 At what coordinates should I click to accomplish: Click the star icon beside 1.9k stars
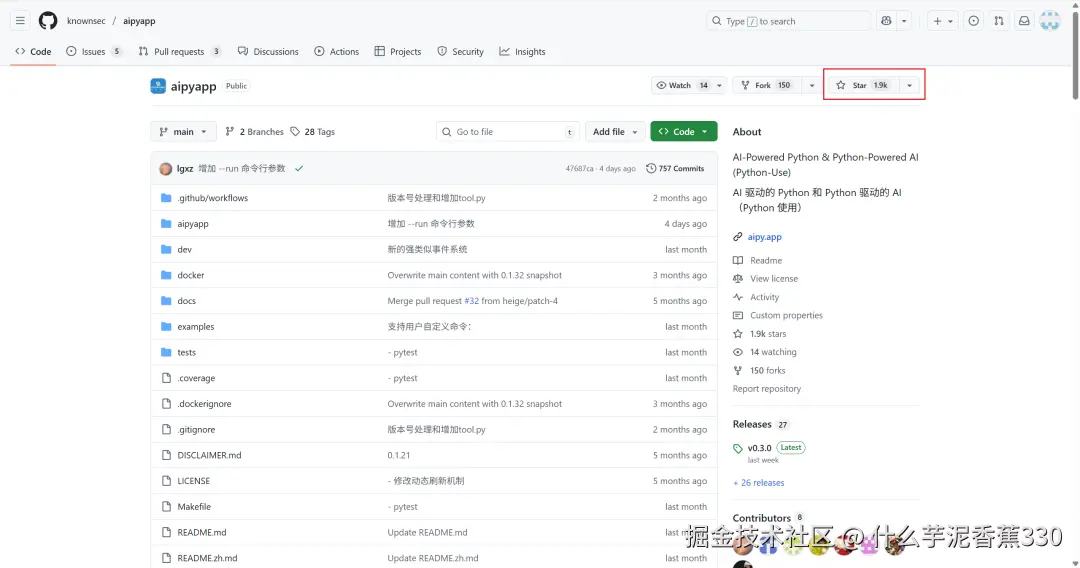pos(738,334)
